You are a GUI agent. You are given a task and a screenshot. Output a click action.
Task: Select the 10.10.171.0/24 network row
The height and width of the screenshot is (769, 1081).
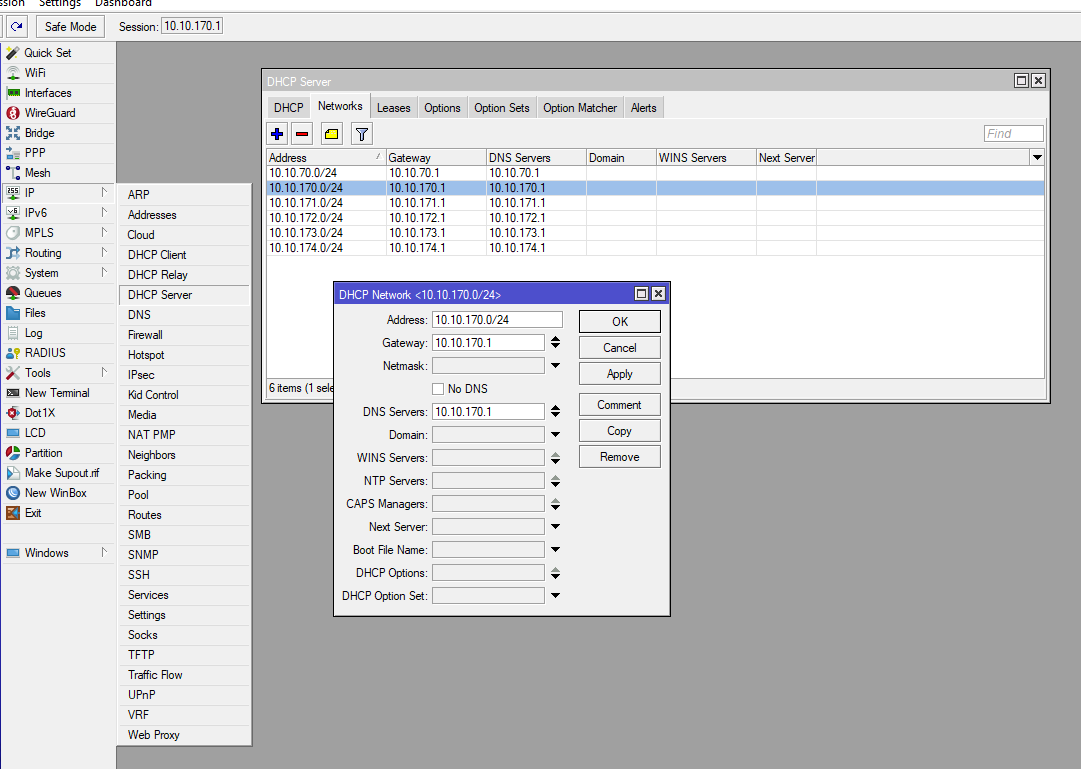coord(655,203)
